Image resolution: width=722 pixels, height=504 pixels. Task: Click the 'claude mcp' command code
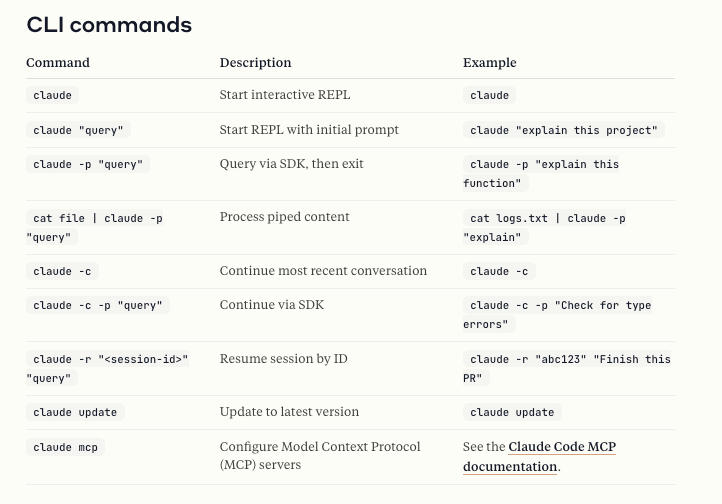coord(65,447)
